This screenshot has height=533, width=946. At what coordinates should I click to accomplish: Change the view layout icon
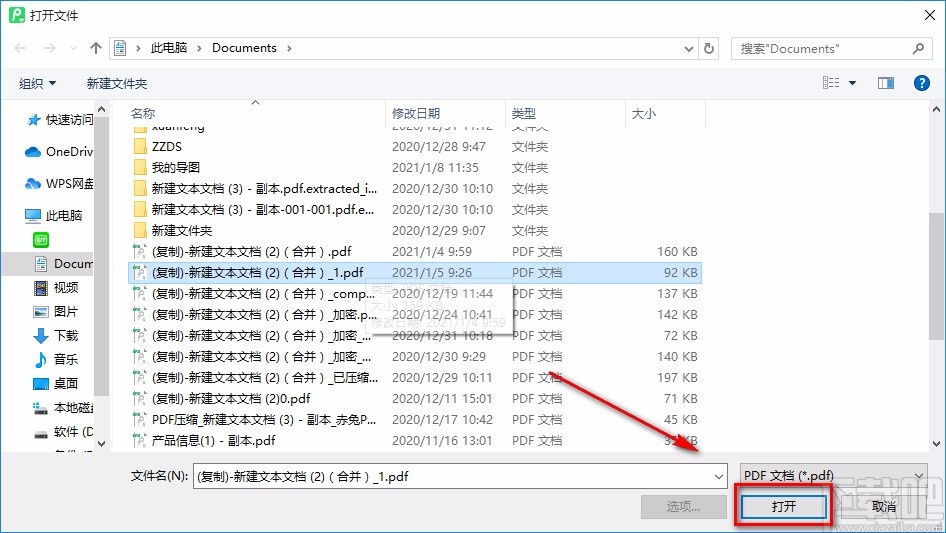coord(831,83)
